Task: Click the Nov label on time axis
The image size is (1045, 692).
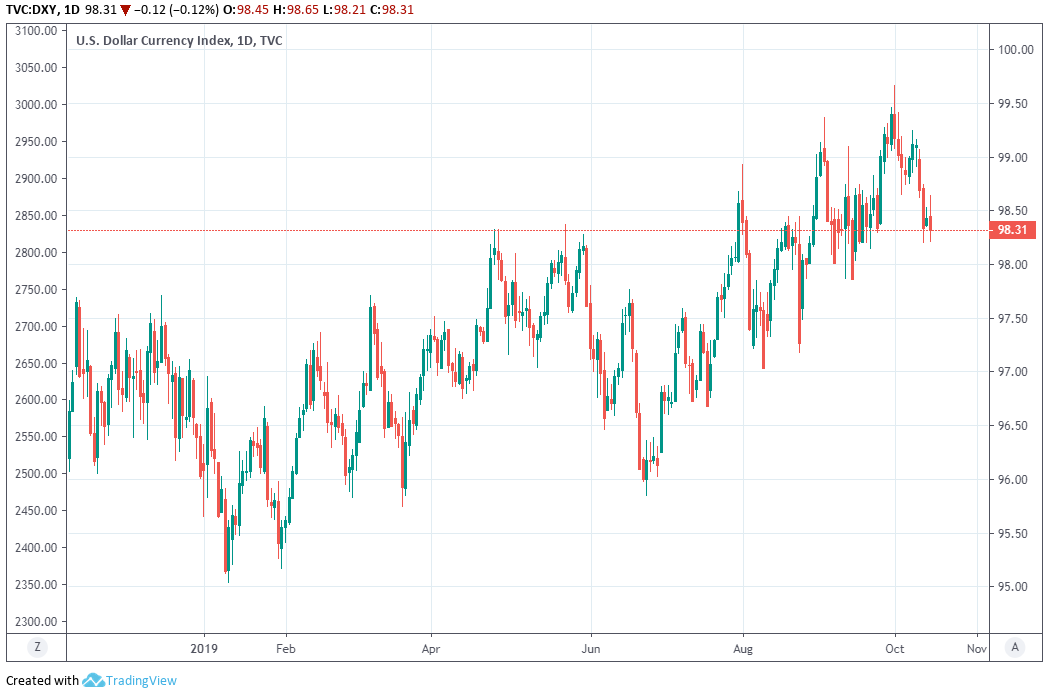Action: click(x=977, y=648)
